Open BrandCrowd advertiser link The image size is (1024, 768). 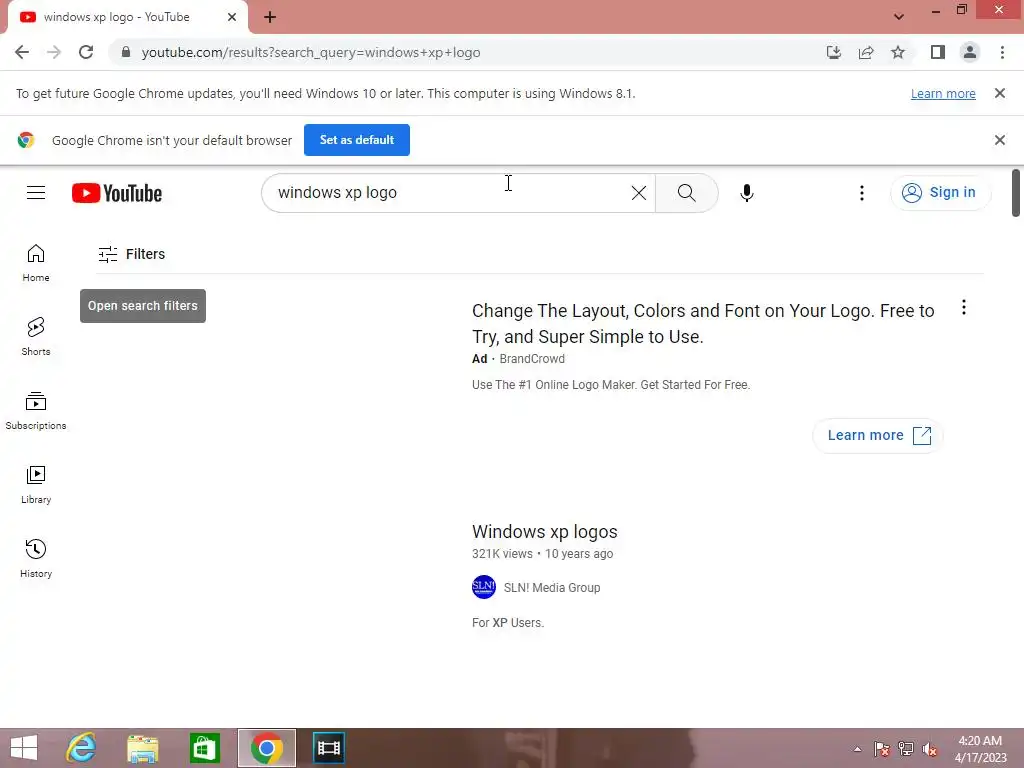tap(532, 359)
